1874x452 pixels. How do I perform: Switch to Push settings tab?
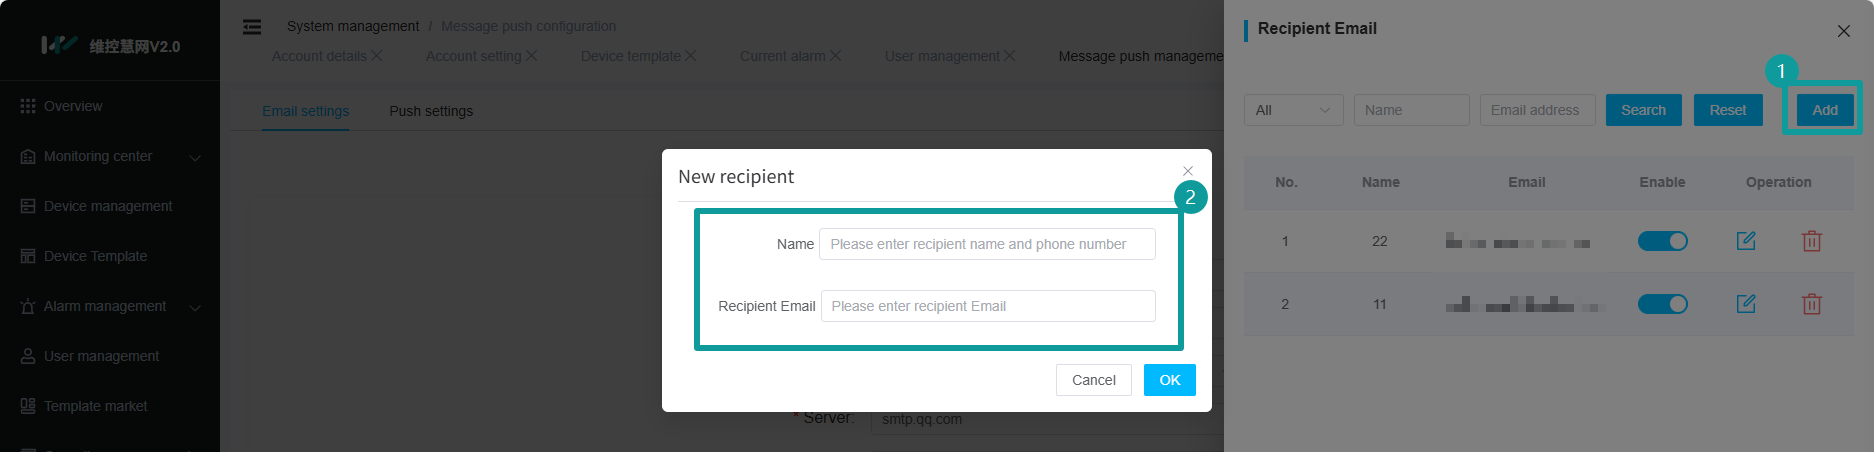[x=431, y=111]
